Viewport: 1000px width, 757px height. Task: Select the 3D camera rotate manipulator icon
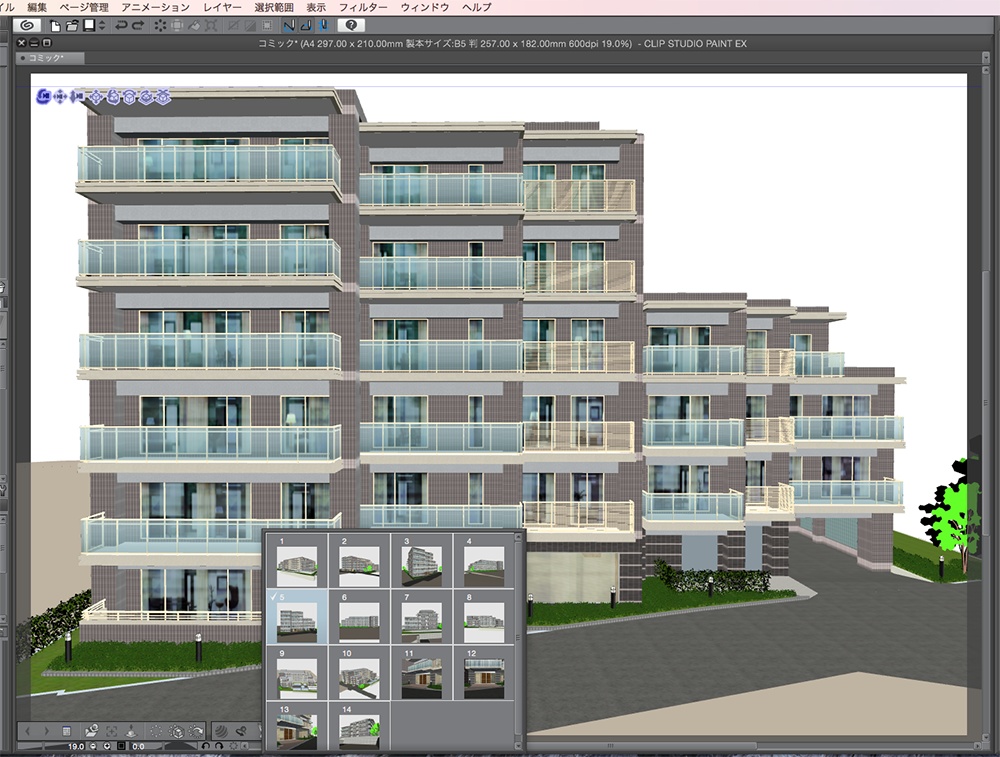(x=44, y=96)
